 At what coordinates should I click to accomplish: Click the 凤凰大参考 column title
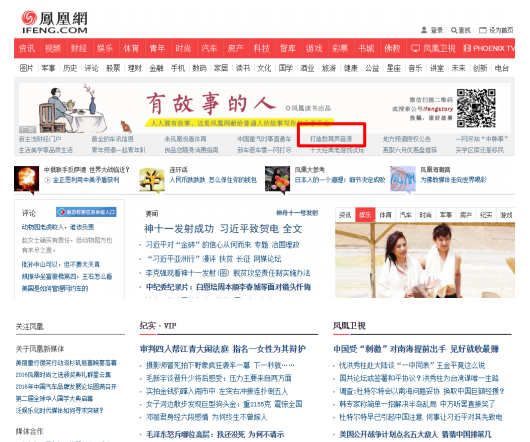pyautogui.click(x=310, y=170)
